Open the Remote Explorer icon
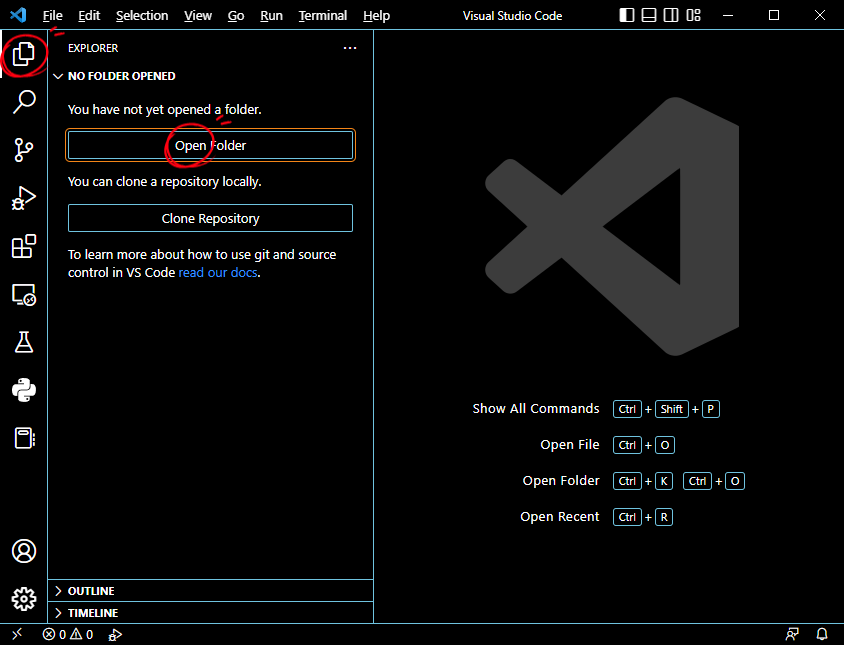Viewport: 844px width, 645px height. [x=24, y=295]
